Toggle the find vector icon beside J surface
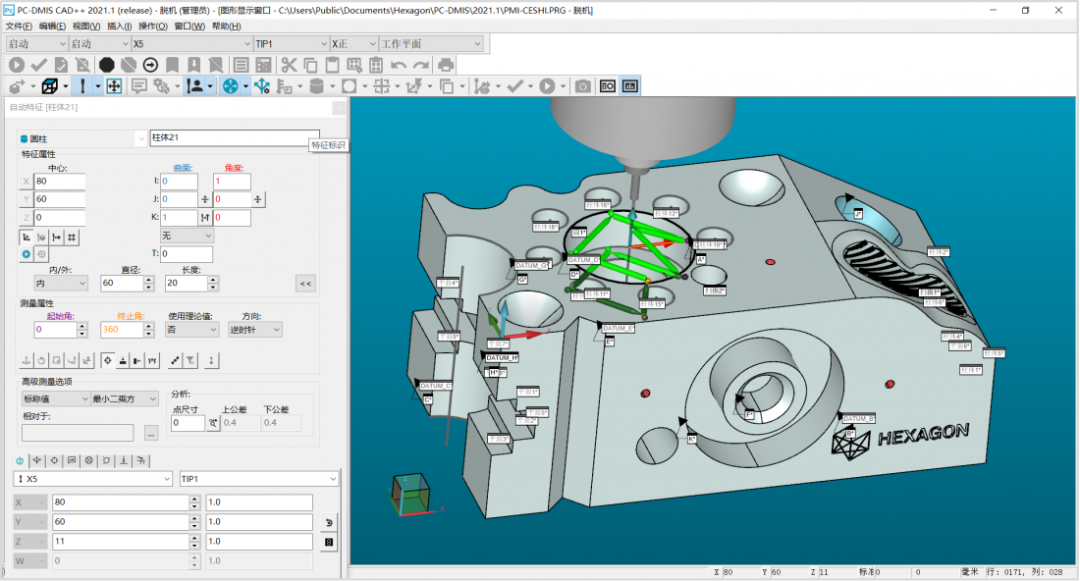 point(205,199)
